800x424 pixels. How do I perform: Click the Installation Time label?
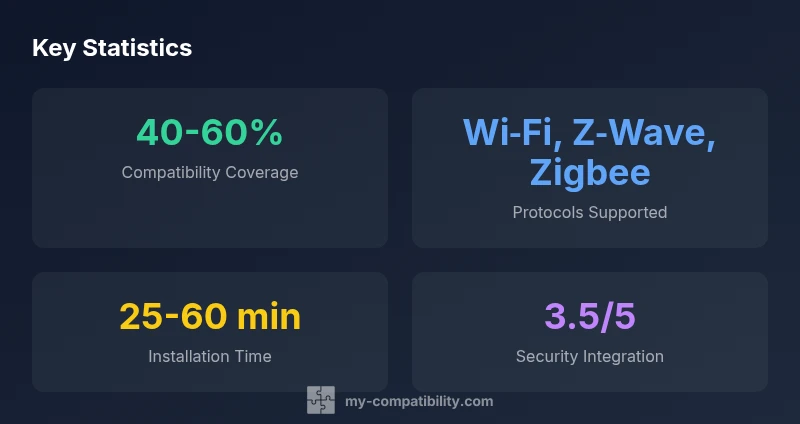pyautogui.click(x=210, y=356)
